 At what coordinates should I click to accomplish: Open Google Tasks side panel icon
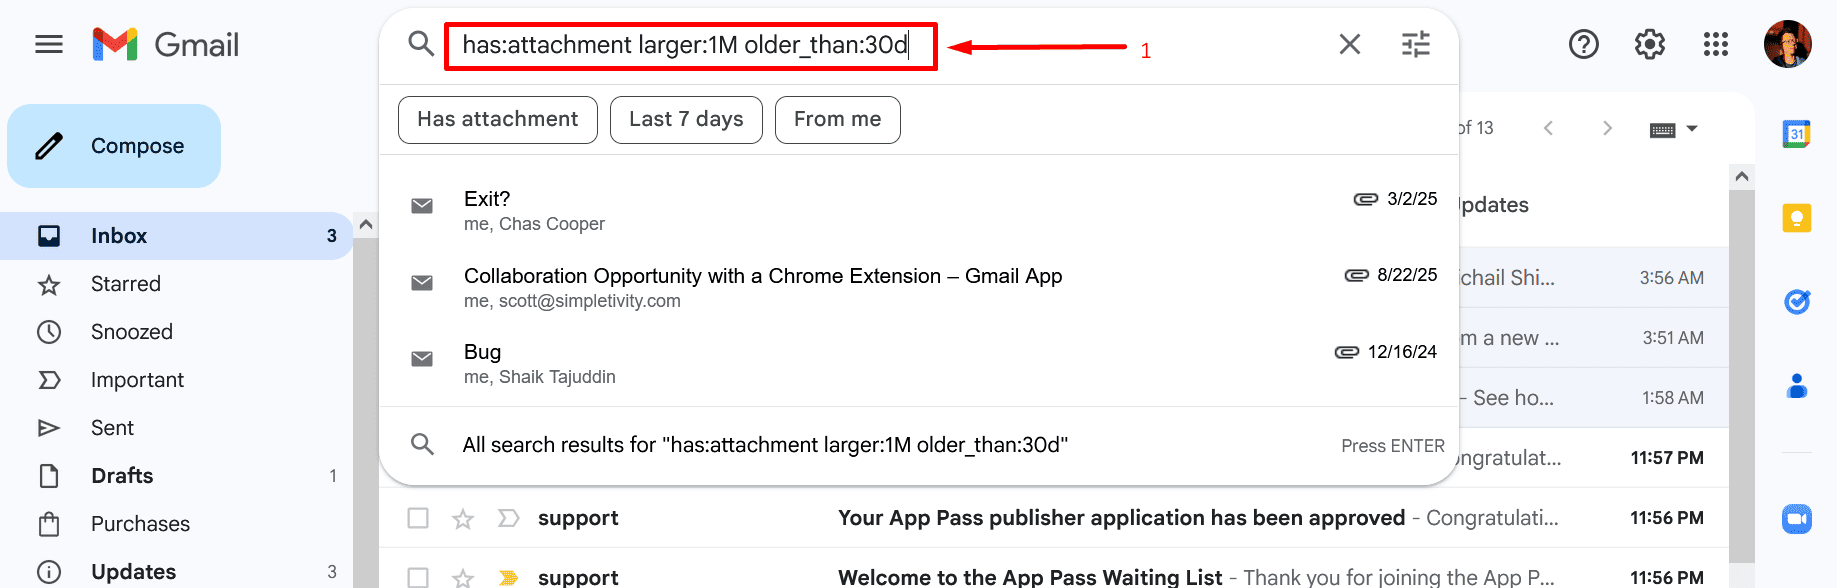pos(1797,301)
